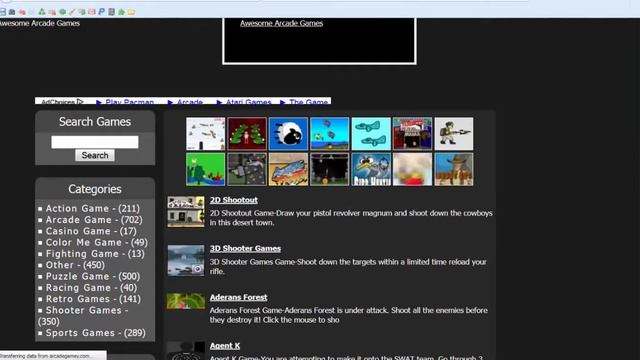Image resolution: width=640 pixels, height=360 pixels.
Task: Select the Color Me Game (49) category
Action: tap(97, 242)
